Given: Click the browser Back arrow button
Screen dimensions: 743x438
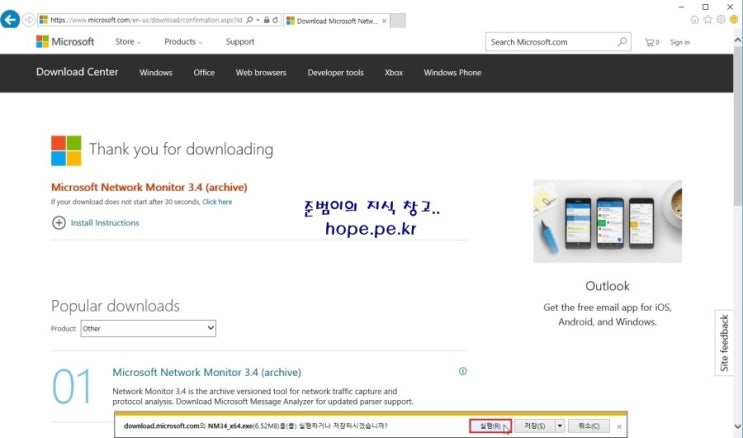Looking at the screenshot, I should click(11, 20).
